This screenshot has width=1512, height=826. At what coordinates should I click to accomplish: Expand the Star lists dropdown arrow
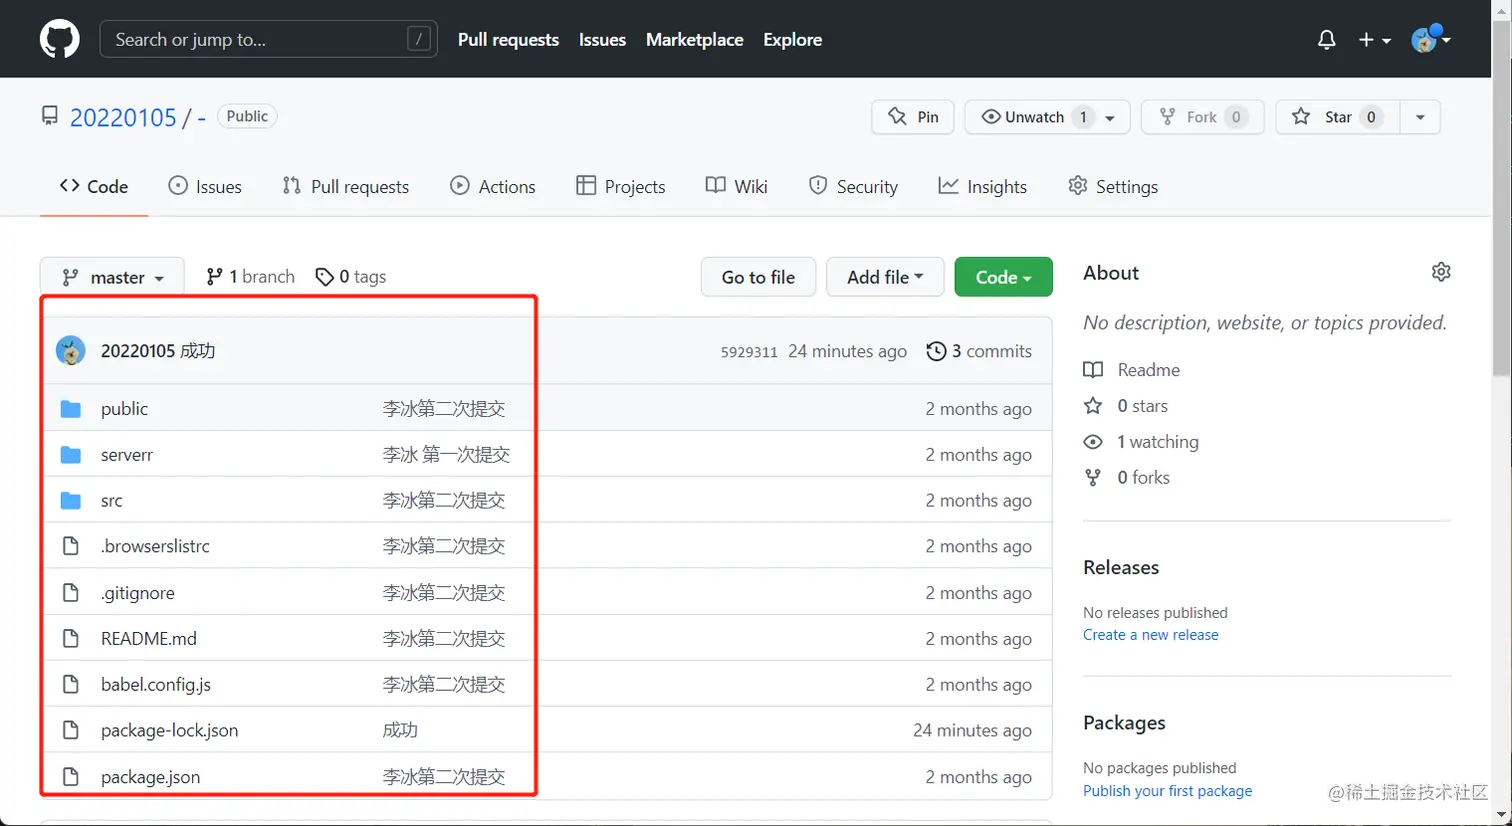[1420, 117]
